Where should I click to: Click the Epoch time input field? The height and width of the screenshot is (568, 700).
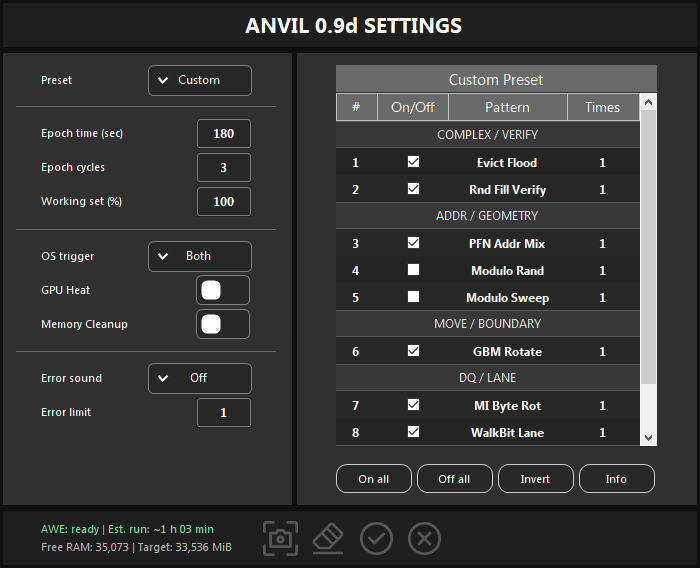(224, 134)
